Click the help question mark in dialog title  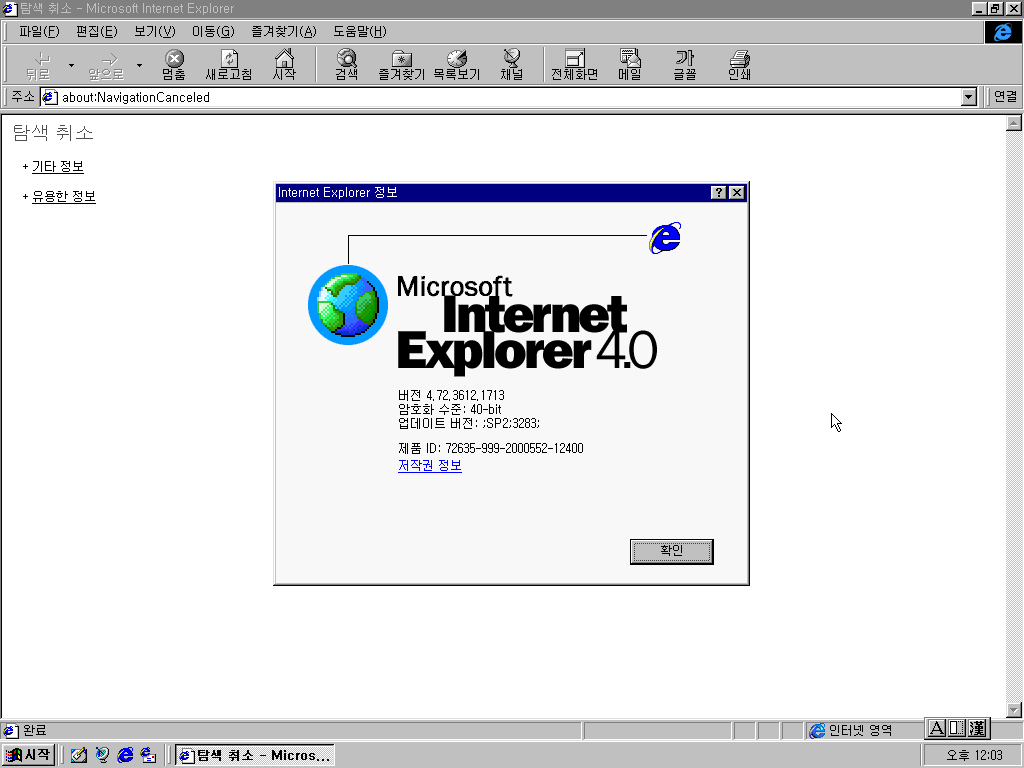click(x=718, y=192)
